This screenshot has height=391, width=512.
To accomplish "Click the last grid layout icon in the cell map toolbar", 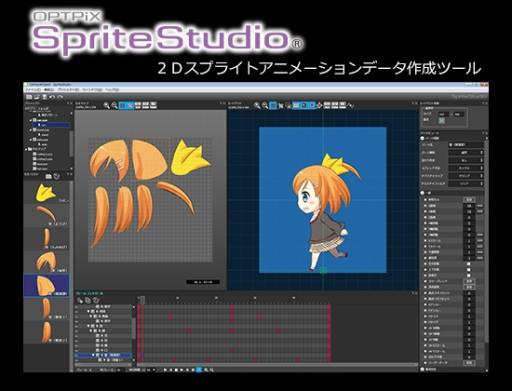I will pos(153,105).
